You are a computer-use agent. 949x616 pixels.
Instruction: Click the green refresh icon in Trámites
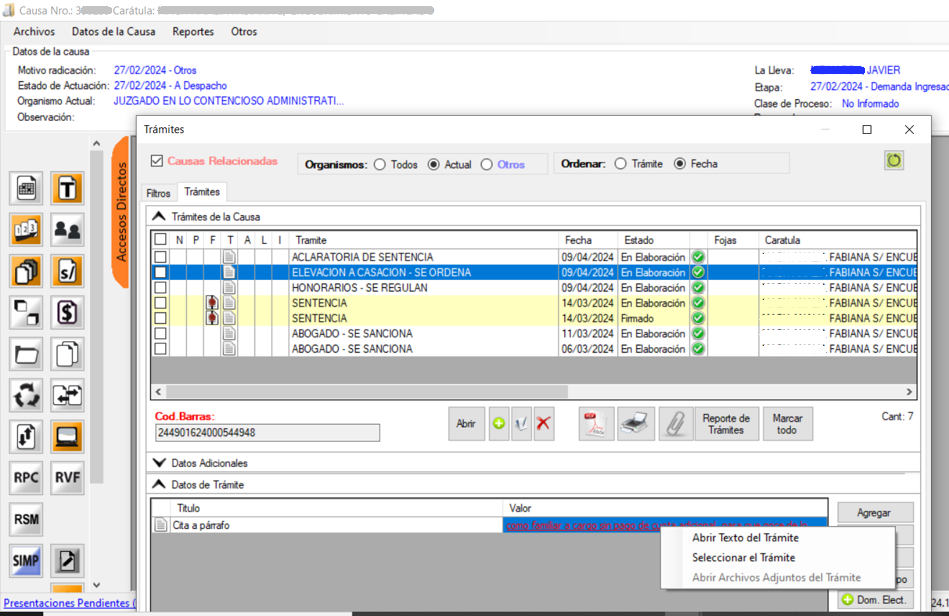[x=893, y=160]
